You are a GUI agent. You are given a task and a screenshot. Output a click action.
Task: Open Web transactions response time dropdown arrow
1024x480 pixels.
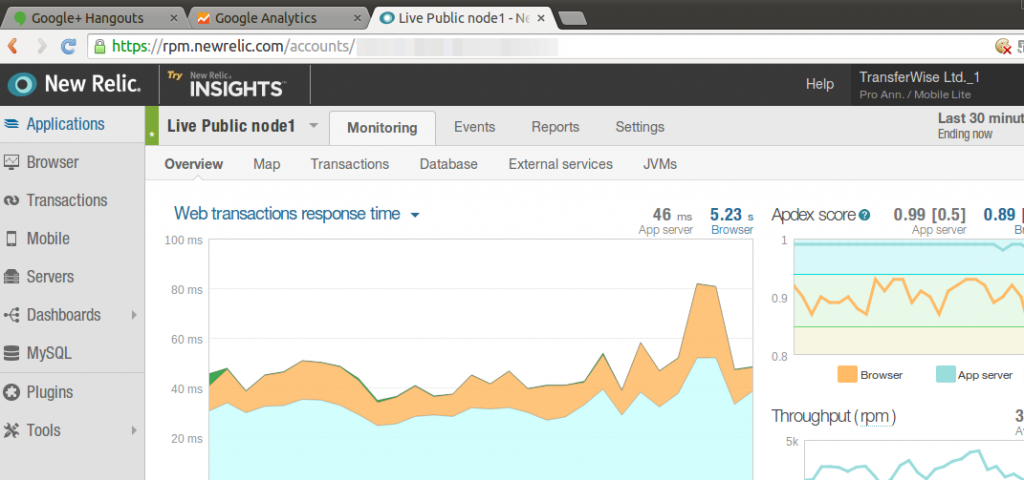(415, 215)
